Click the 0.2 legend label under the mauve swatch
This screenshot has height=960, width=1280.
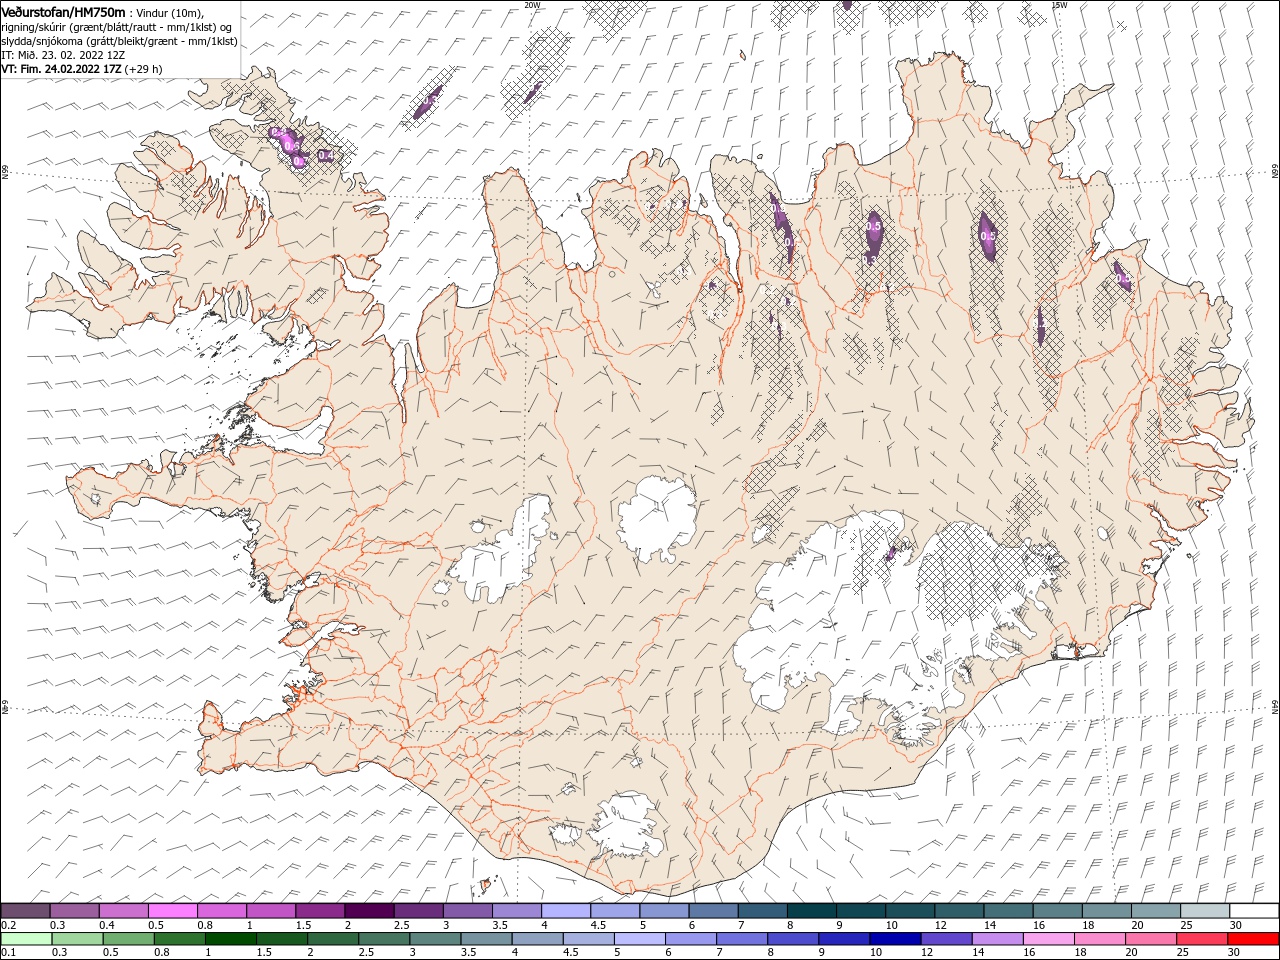(7, 925)
